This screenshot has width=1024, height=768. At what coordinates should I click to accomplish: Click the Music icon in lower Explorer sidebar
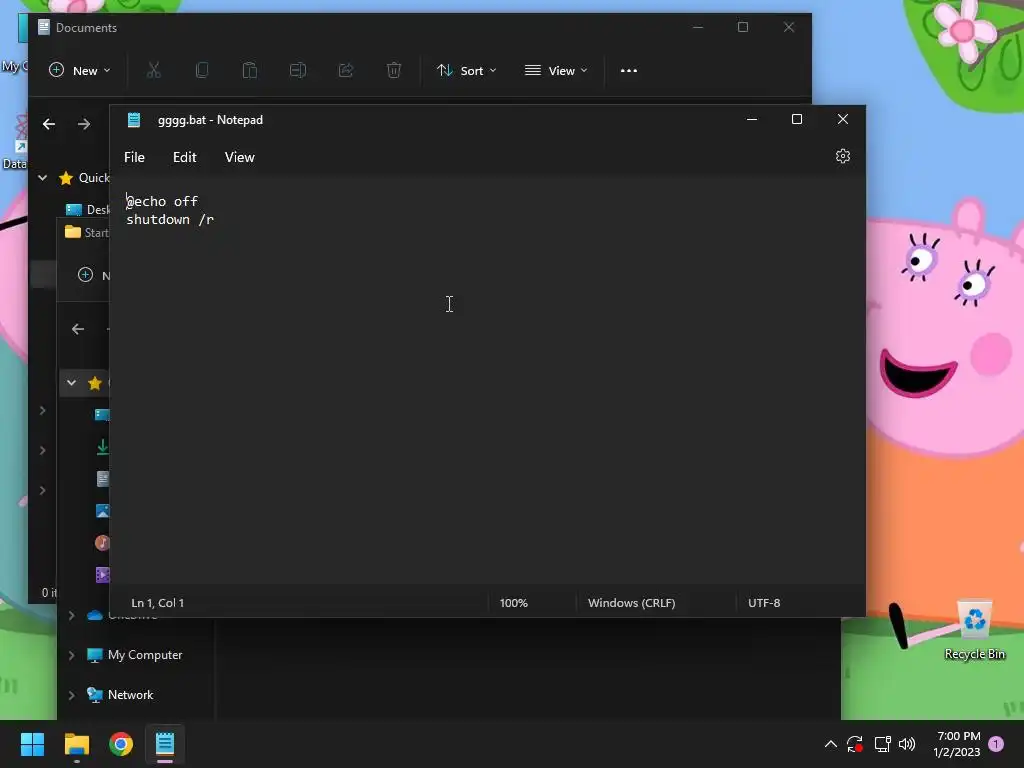click(x=103, y=543)
